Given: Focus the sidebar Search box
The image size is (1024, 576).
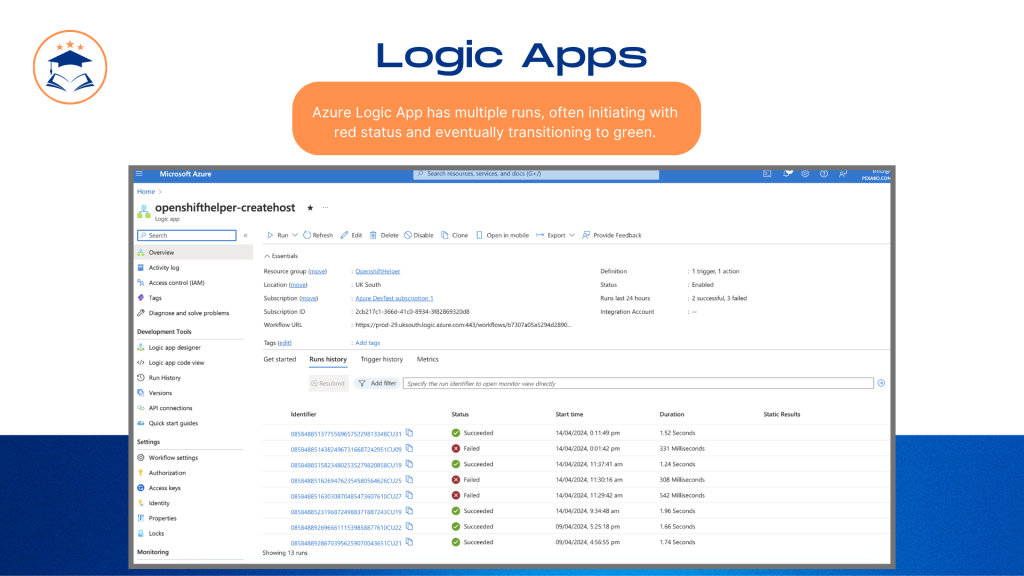Looking at the screenshot, I should [x=187, y=235].
